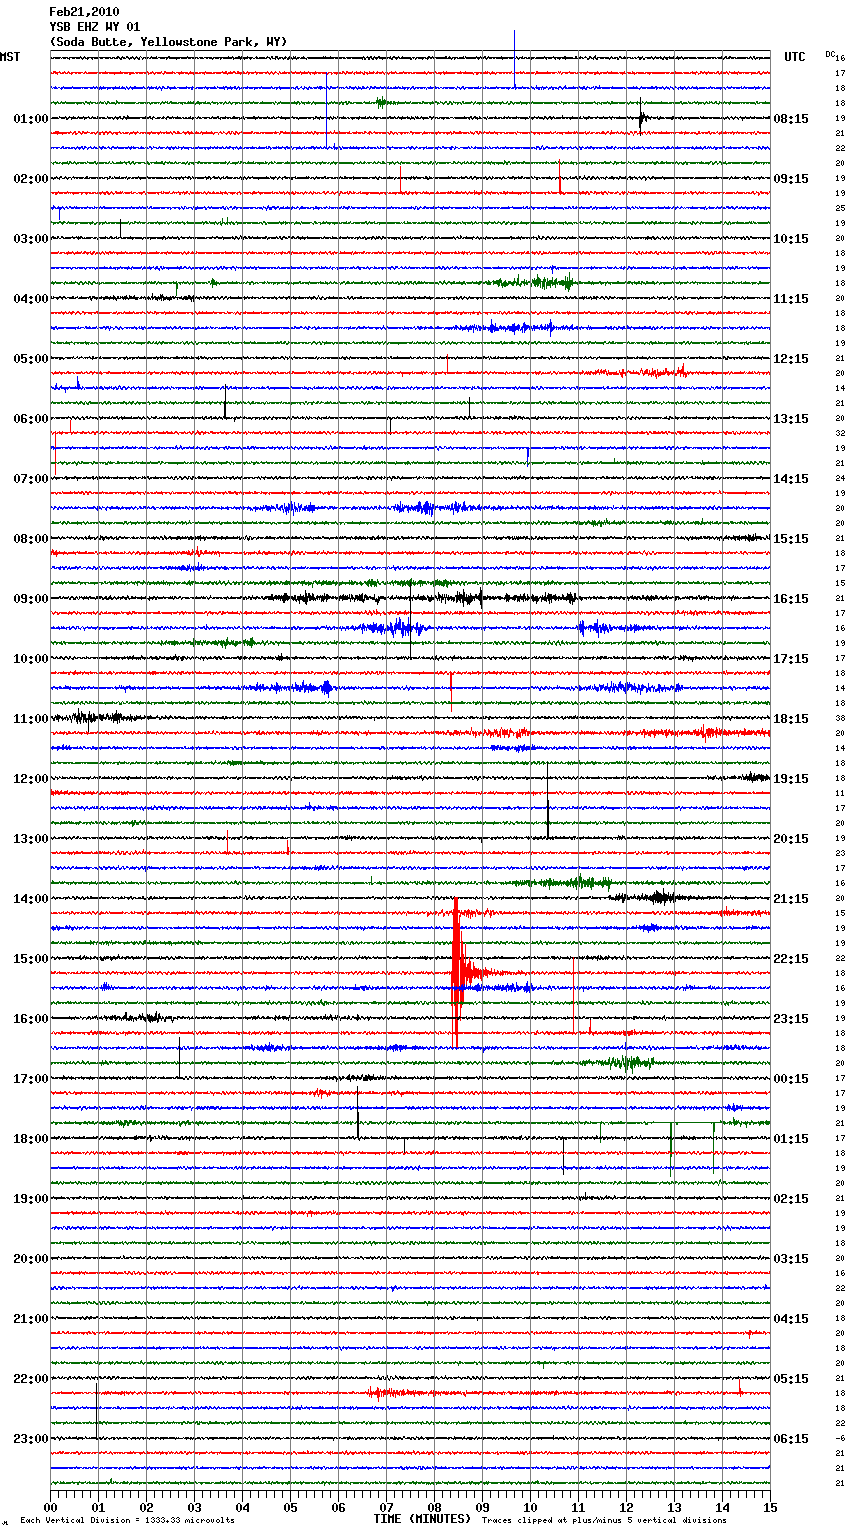850x1534 pixels.
Task: Click minute tick 12 on bottom axis
Action: pyautogui.click(x=626, y=1507)
